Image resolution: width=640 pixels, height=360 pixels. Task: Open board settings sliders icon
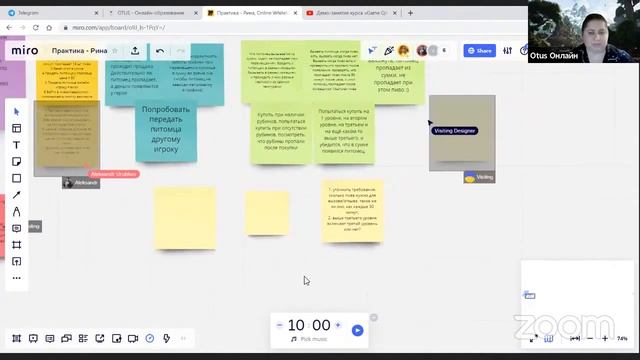pyautogui.click(x=507, y=51)
